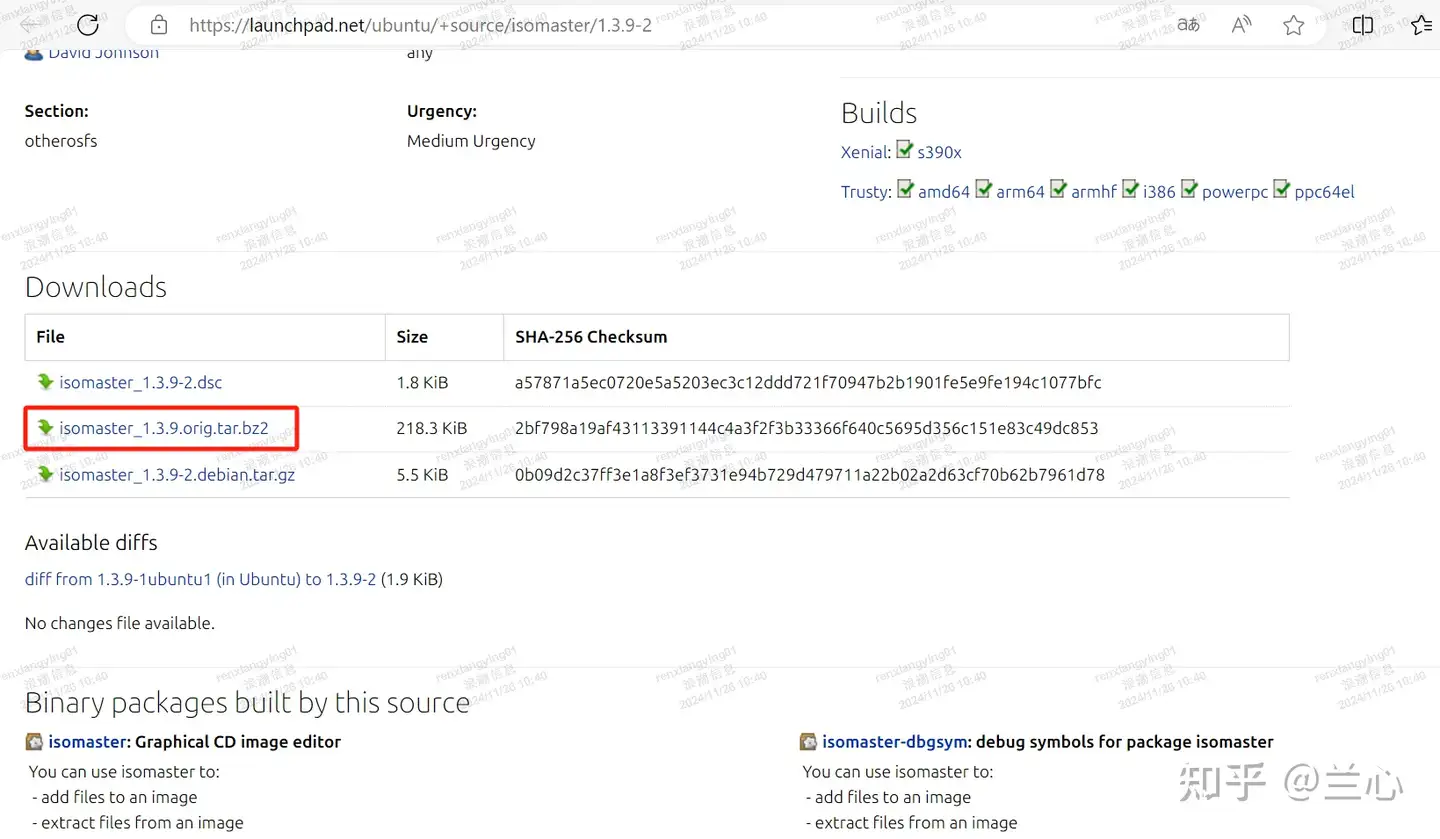This screenshot has height=839, width=1440.
Task: Click the package icon beside isomaster-dbgsym
Action: pyautogui.click(x=808, y=742)
